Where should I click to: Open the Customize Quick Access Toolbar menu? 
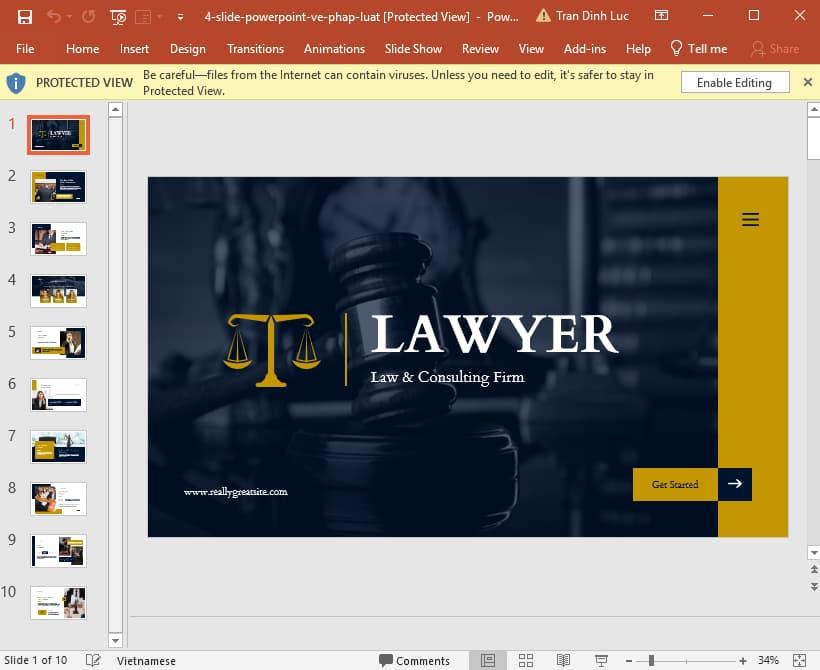click(180, 17)
